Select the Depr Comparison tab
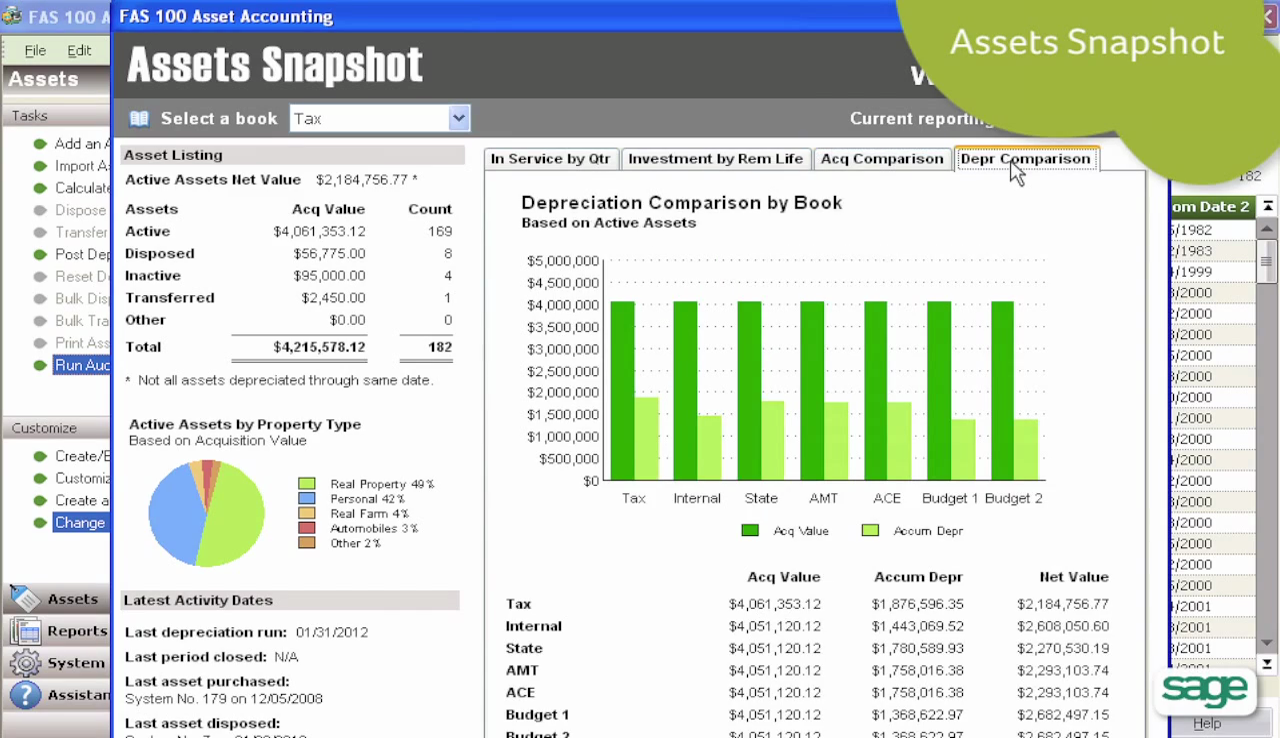 pyautogui.click(x=1026, y=159)
